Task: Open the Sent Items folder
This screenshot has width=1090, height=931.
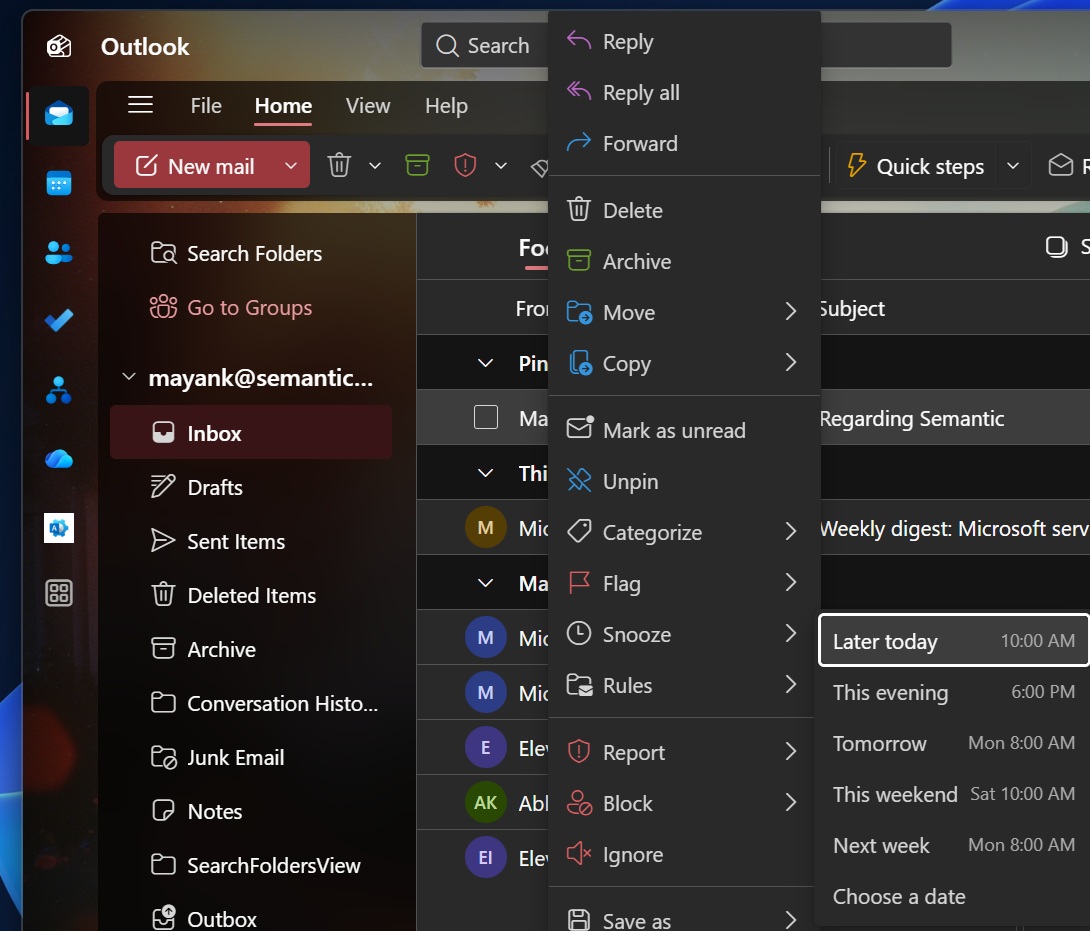Action: click(x=250, y=541)
